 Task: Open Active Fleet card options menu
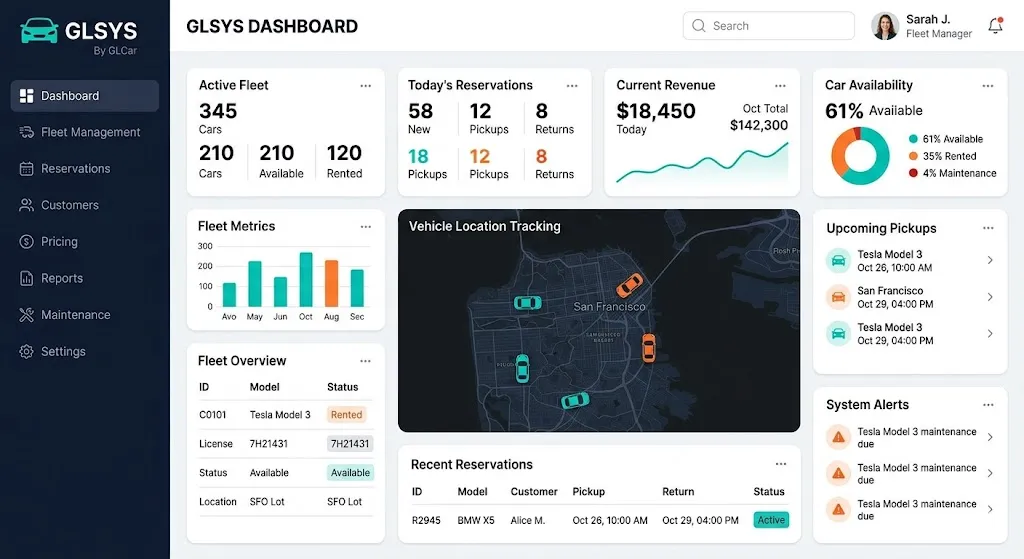pyautogui.click(x=366, y=86)
